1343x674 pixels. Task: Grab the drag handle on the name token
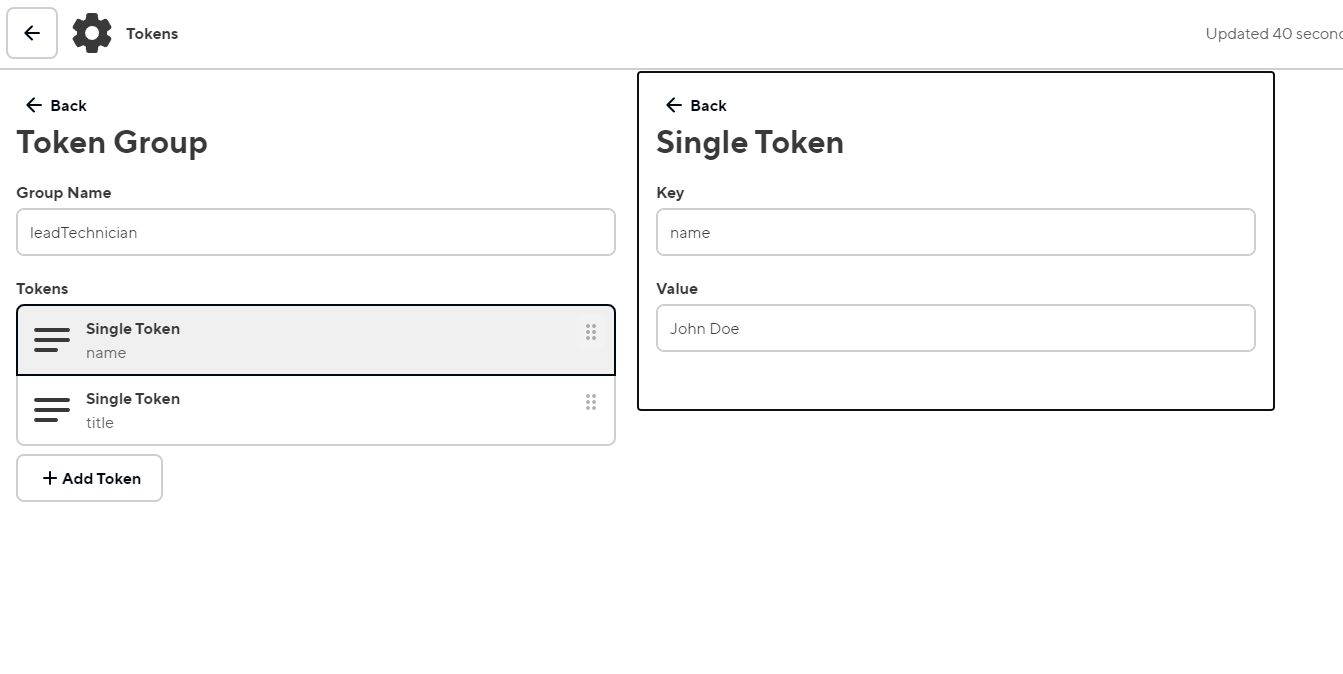coord(591,332)
